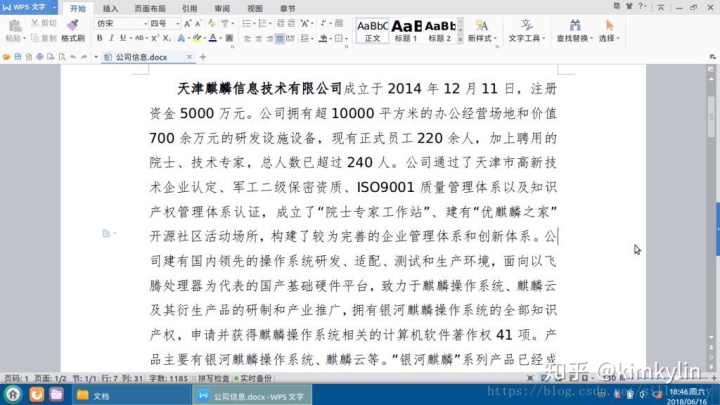Switch to the 插入 tab
This screenshot has width=720, height=405.
[110, 8]
